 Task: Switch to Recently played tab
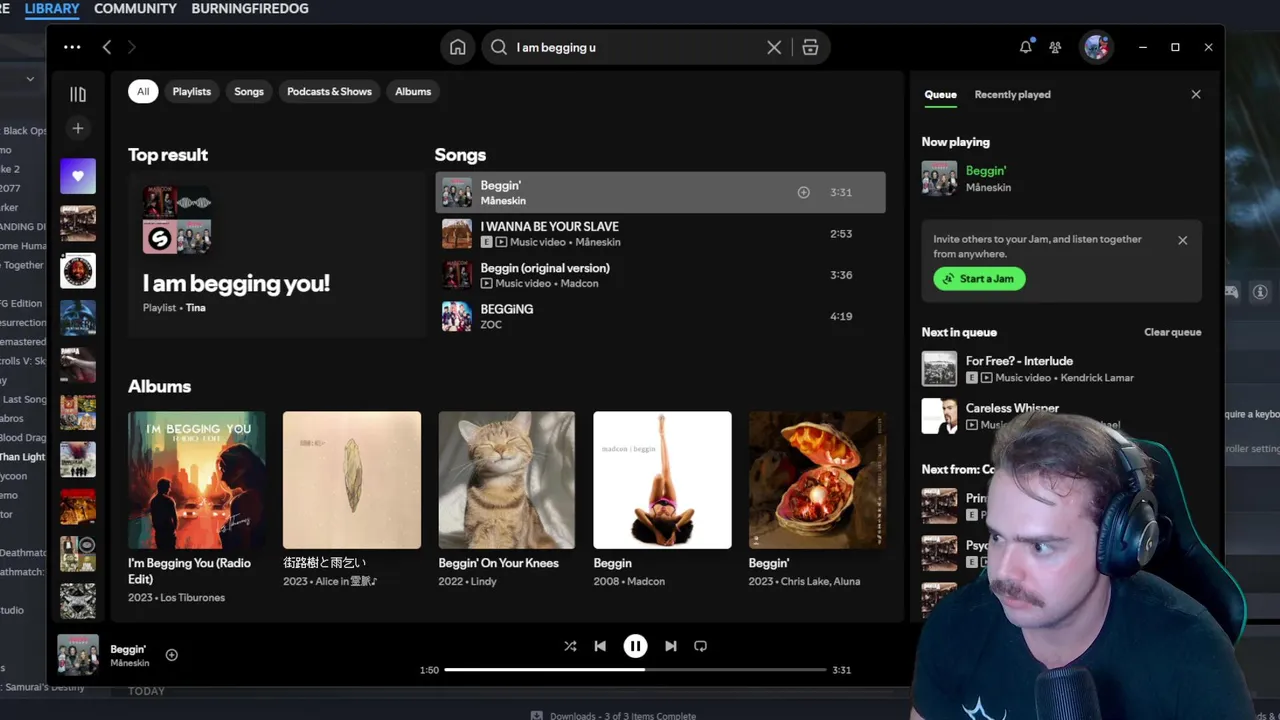coord(1013,94)
